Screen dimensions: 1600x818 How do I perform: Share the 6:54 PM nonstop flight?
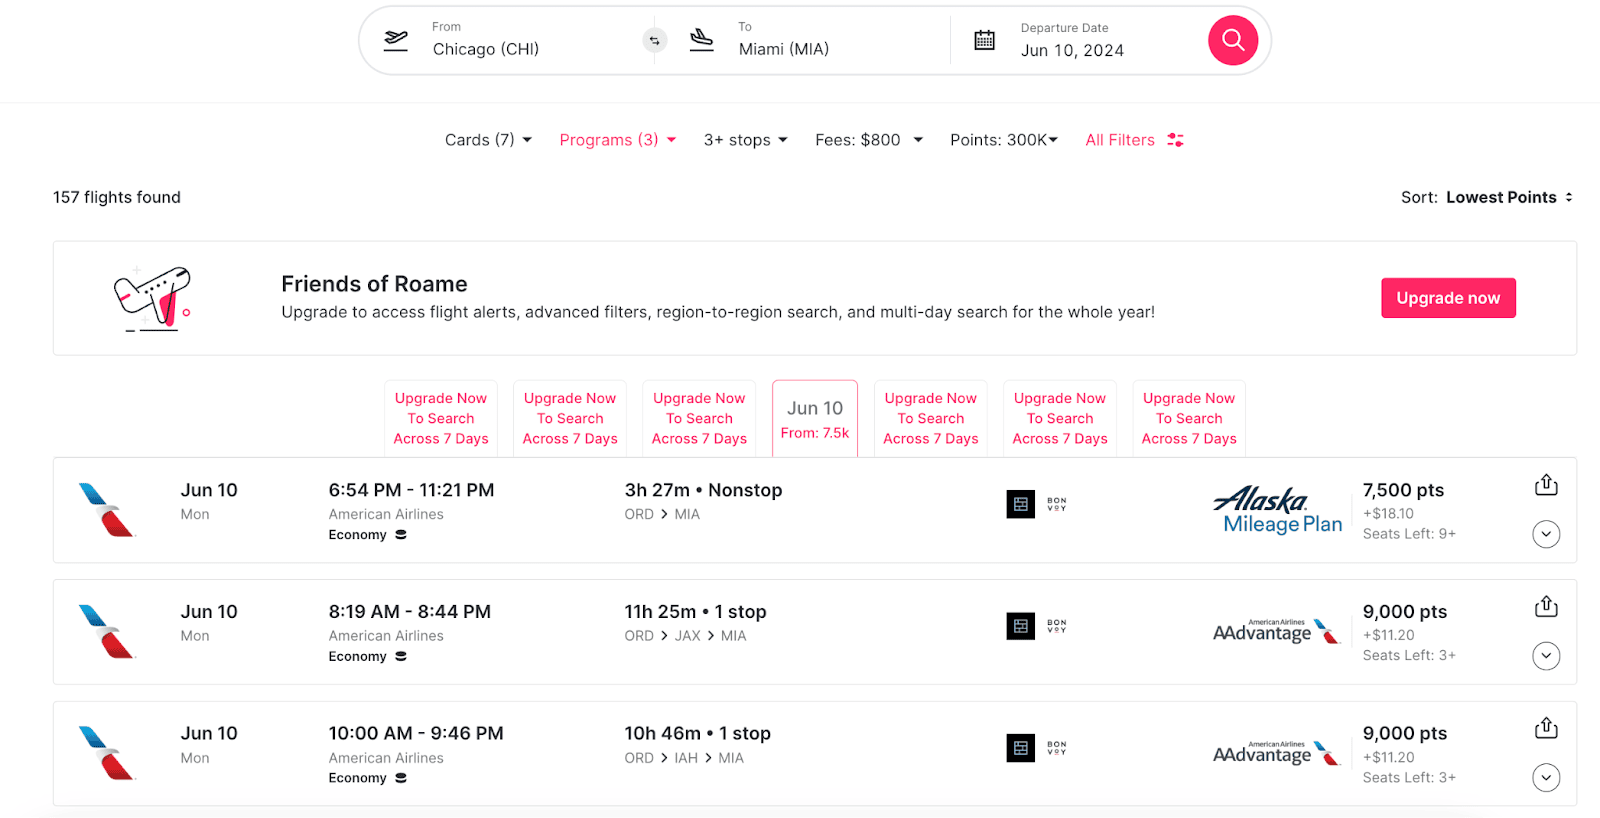[1546, 485]
